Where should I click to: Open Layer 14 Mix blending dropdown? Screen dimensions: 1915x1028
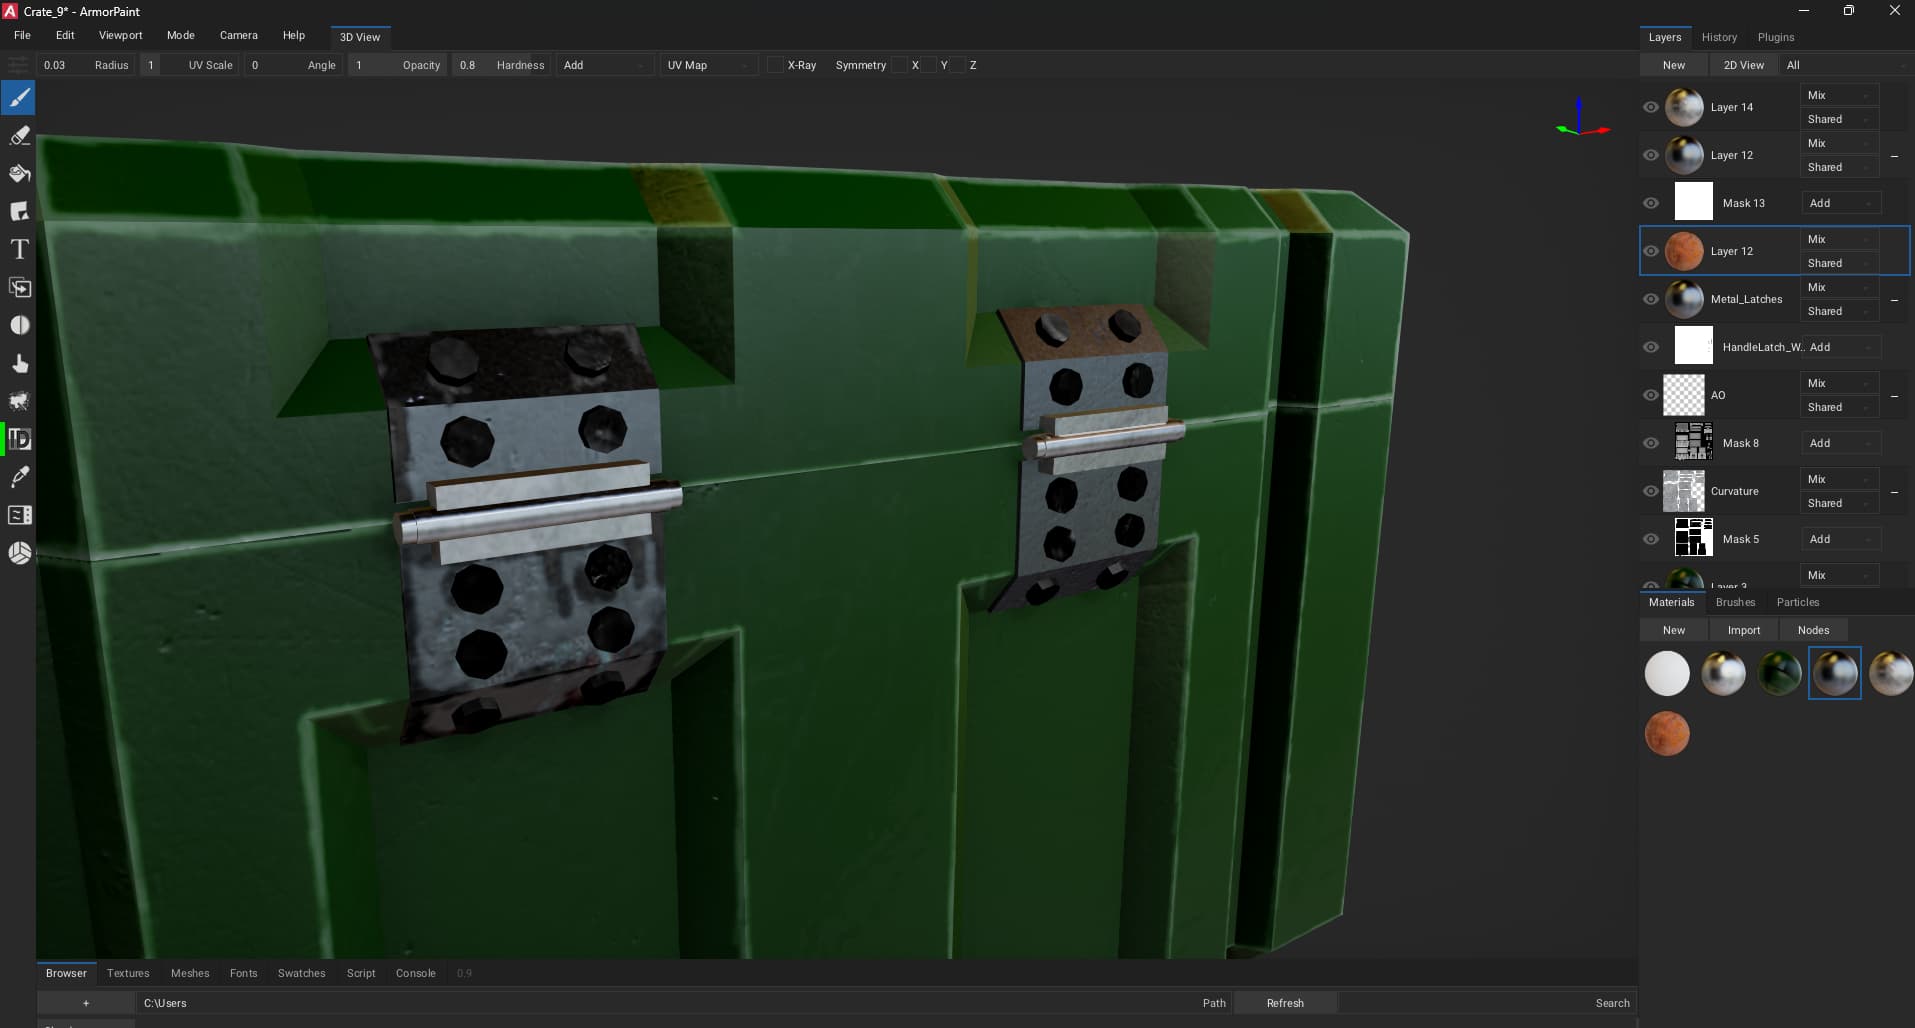point(1838,95)
